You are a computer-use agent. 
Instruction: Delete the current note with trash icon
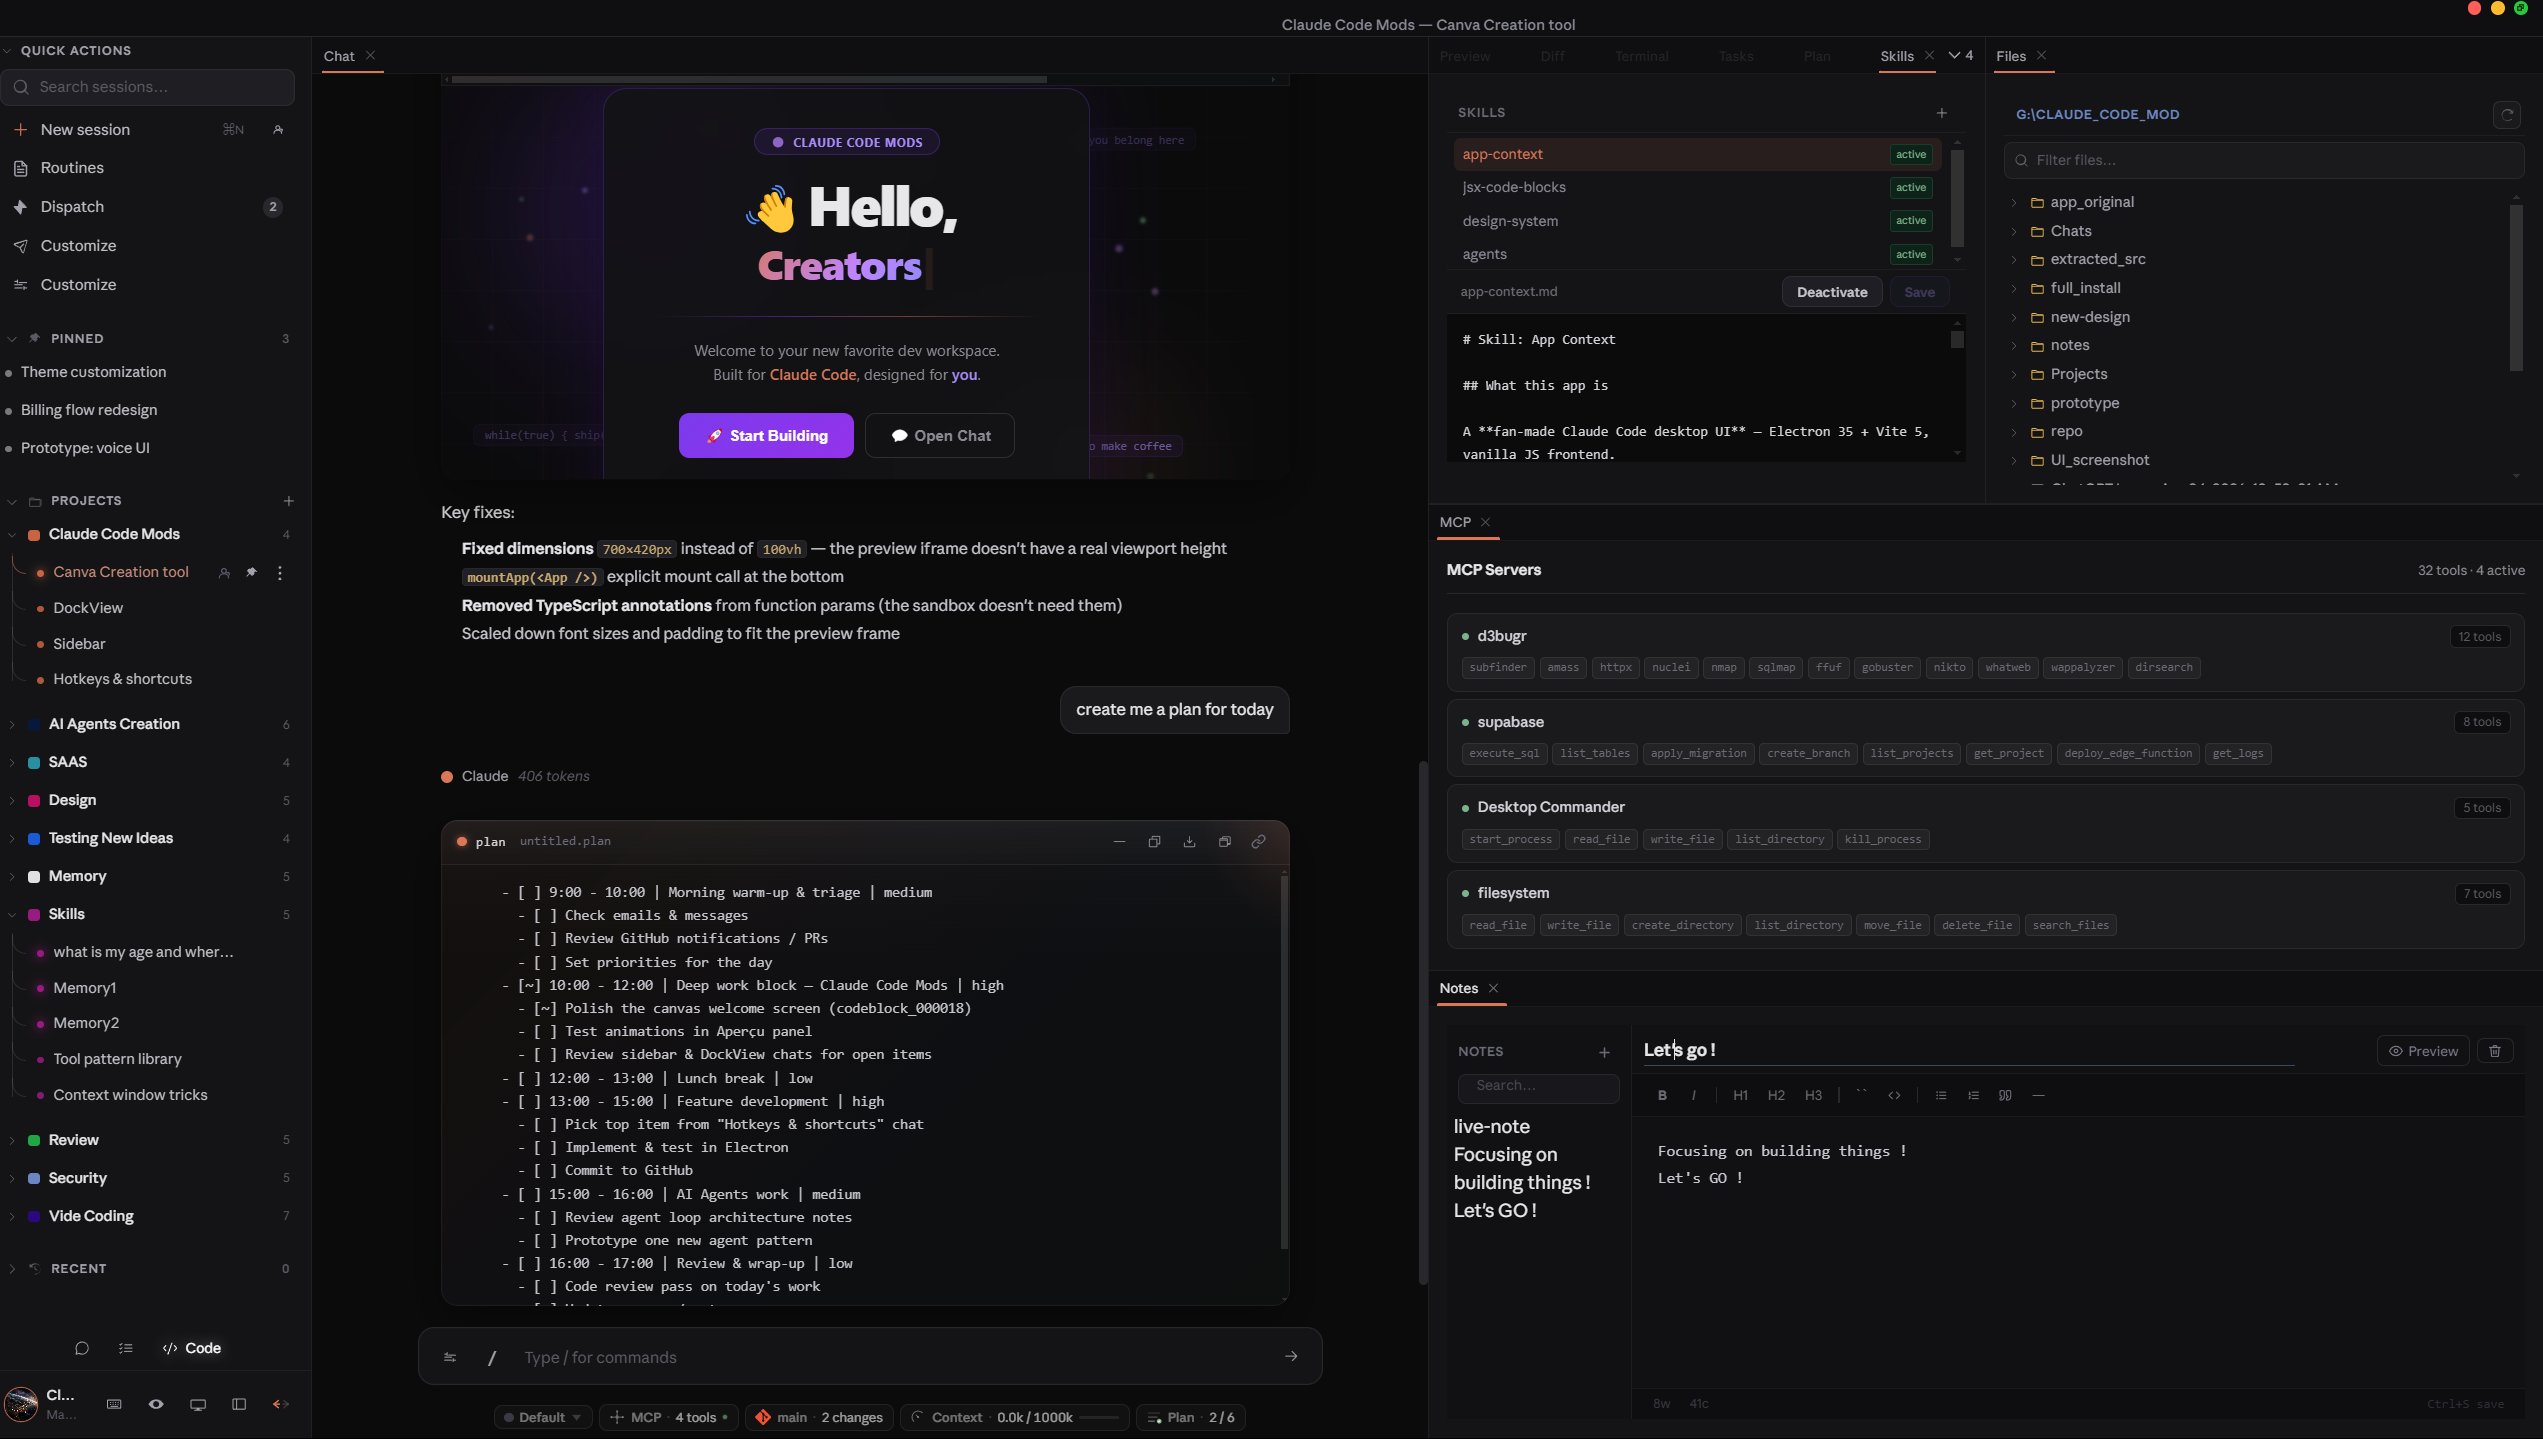[2495, 1051]
